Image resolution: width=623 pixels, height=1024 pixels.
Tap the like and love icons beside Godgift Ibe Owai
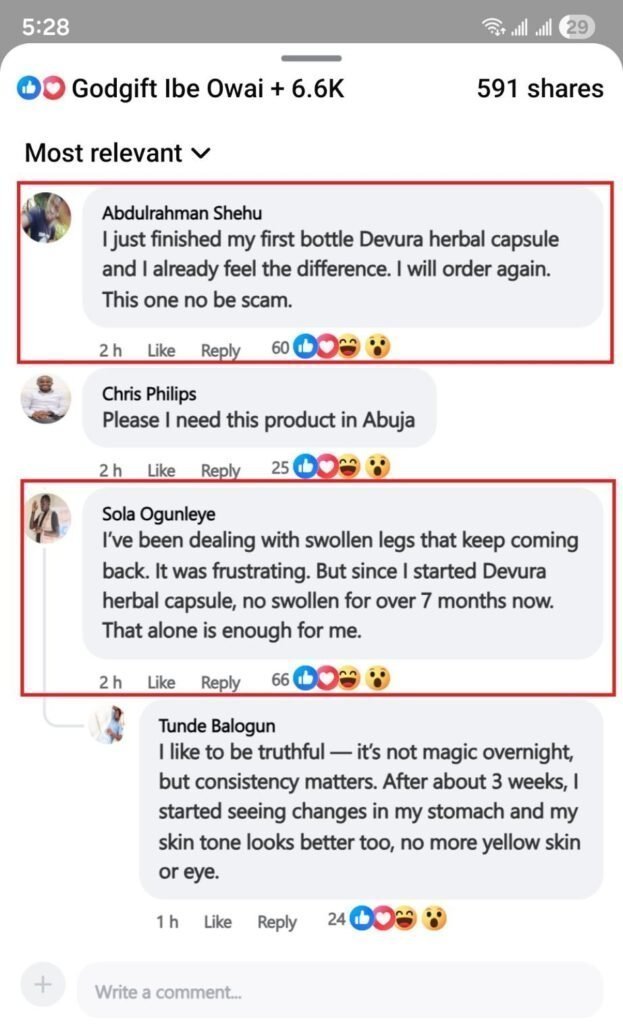click(x=41, y=88)
